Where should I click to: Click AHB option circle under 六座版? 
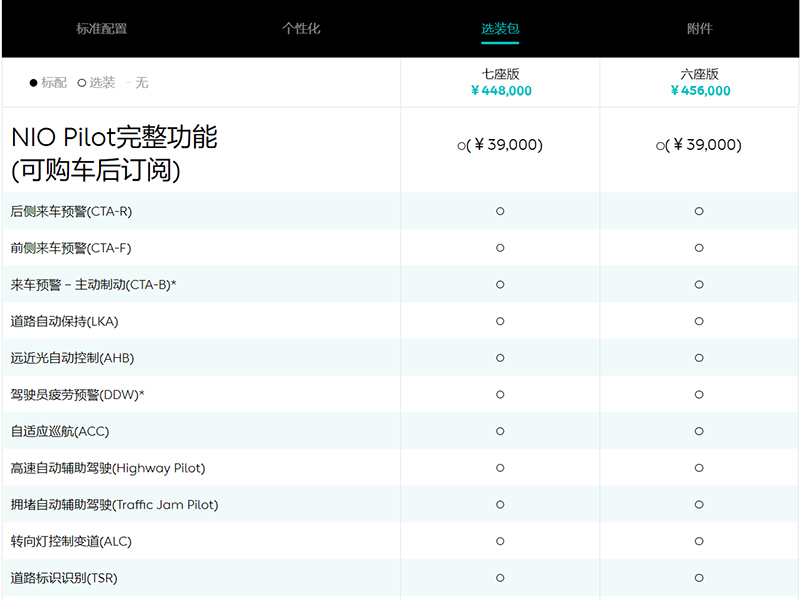699,358
